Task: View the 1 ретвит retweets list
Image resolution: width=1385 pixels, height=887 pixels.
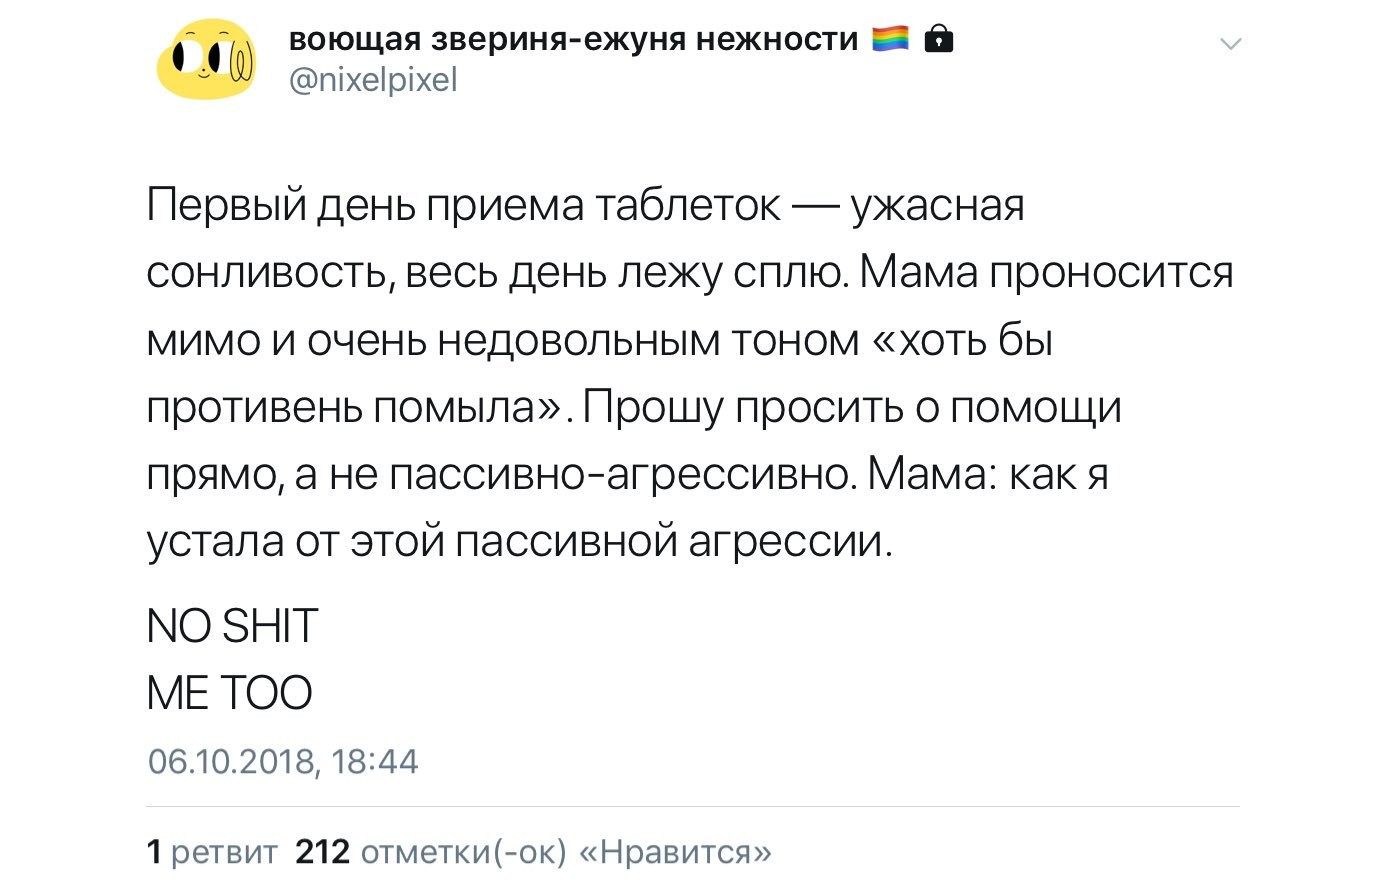Action: [212, 852]
